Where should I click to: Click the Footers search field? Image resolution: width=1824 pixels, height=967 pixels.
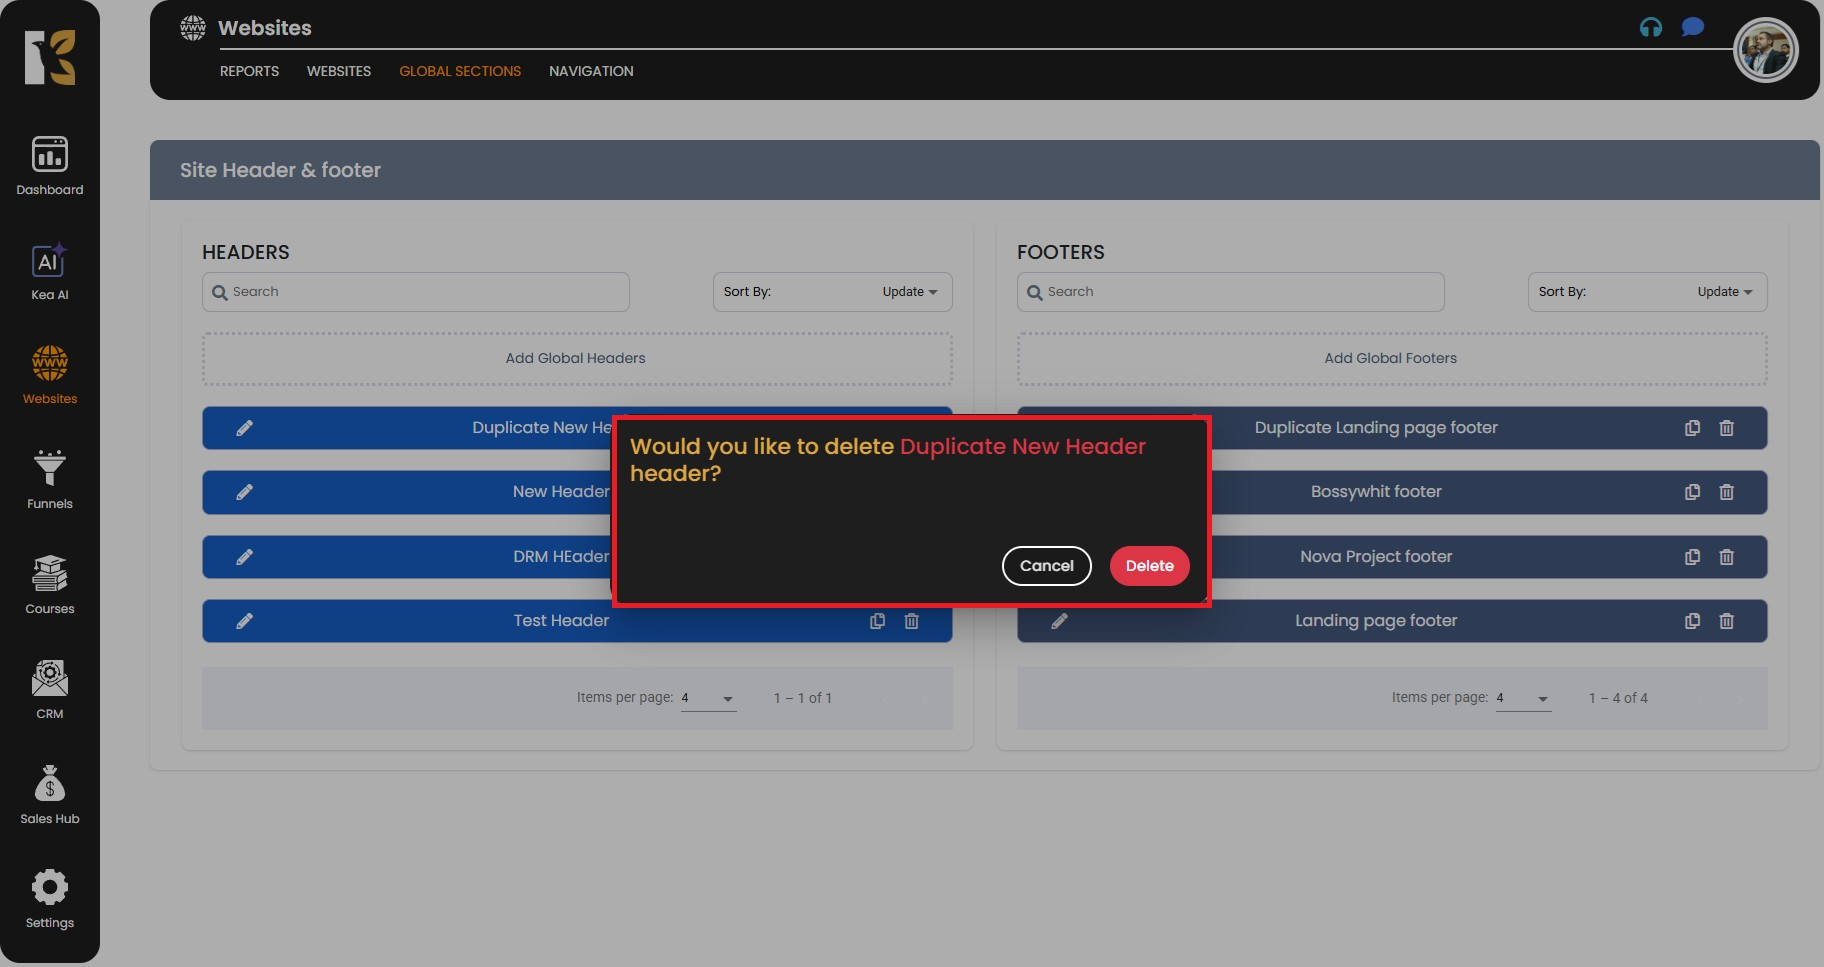click(x=1230, y=292)
